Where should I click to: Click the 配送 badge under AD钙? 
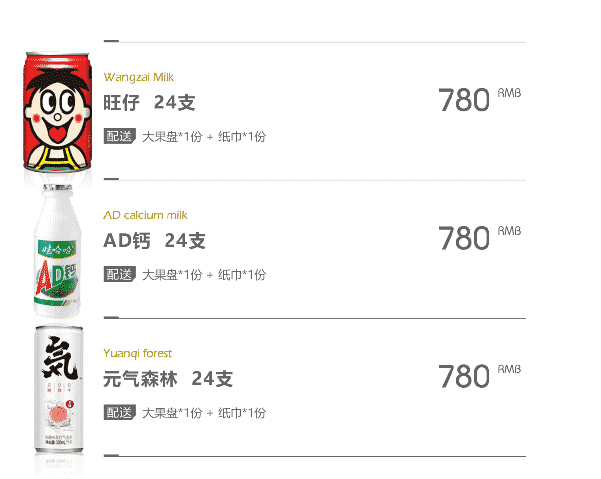coord(120,274)
